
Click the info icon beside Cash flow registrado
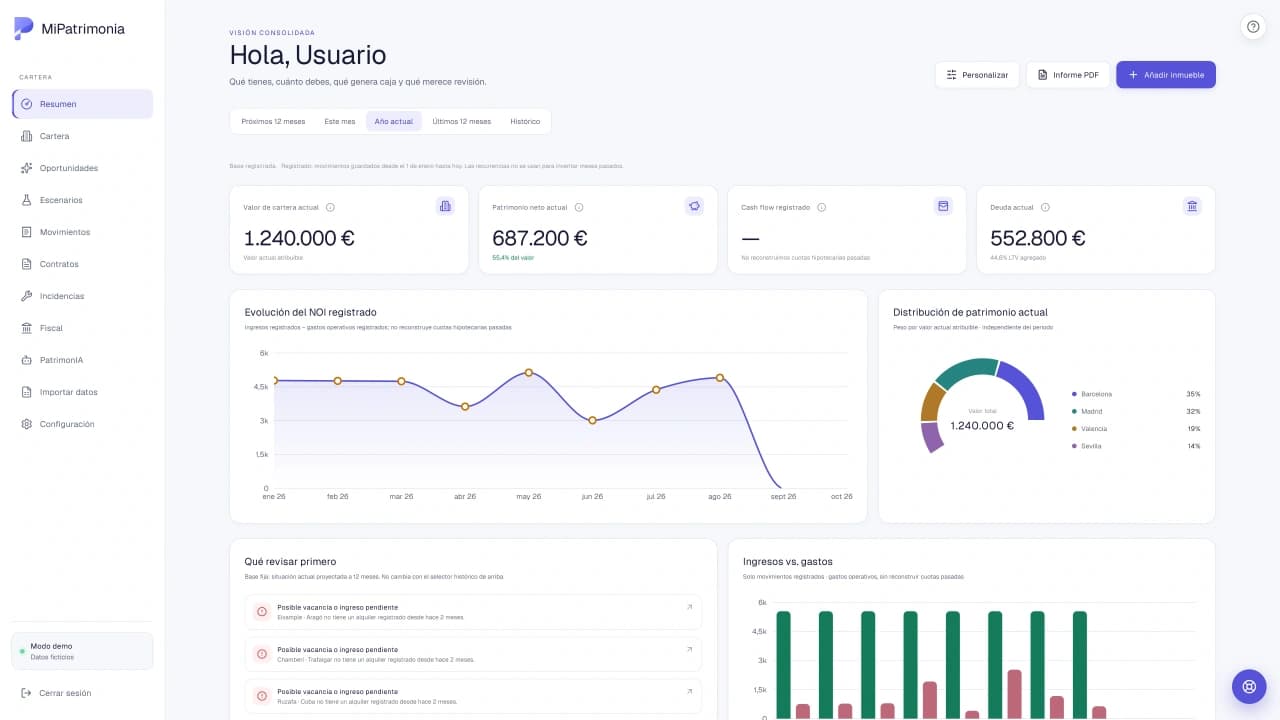coord(821,207)
